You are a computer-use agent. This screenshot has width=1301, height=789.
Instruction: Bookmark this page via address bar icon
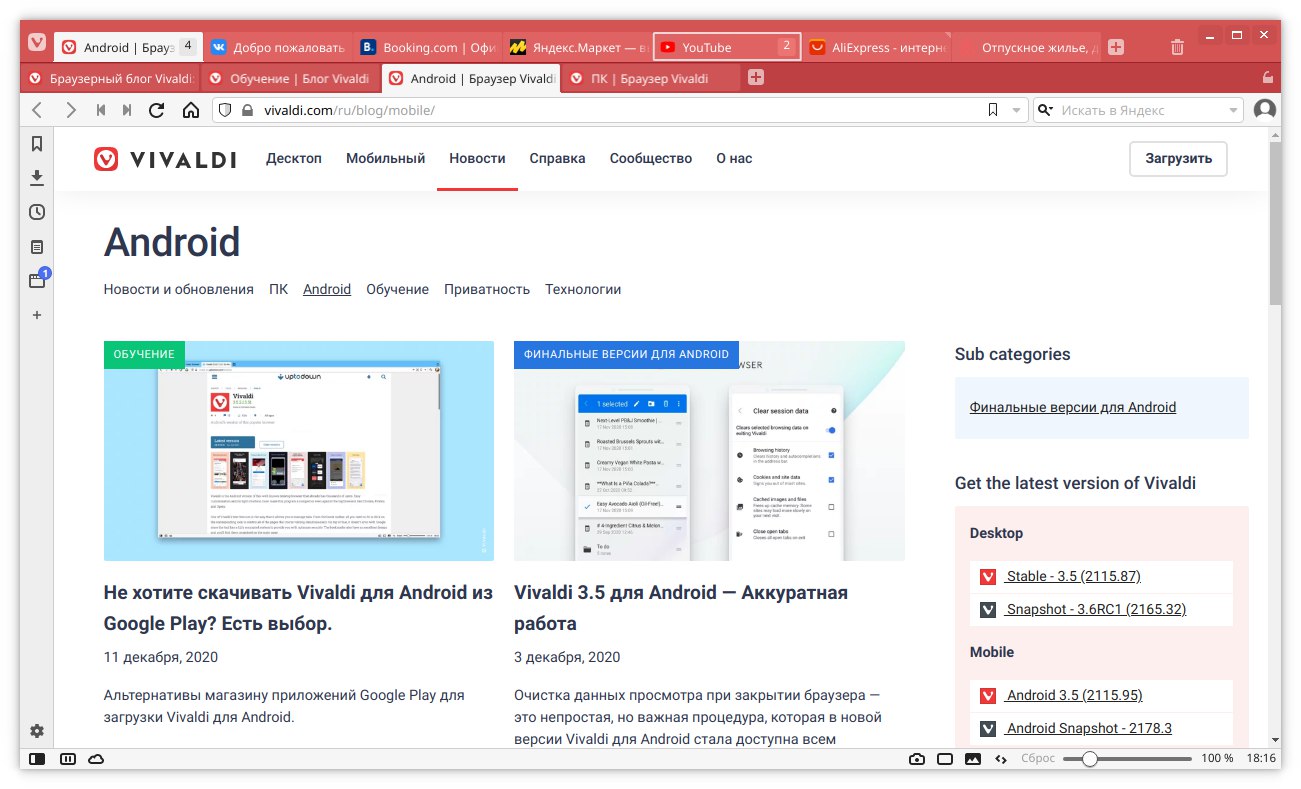tap(992, 110)
